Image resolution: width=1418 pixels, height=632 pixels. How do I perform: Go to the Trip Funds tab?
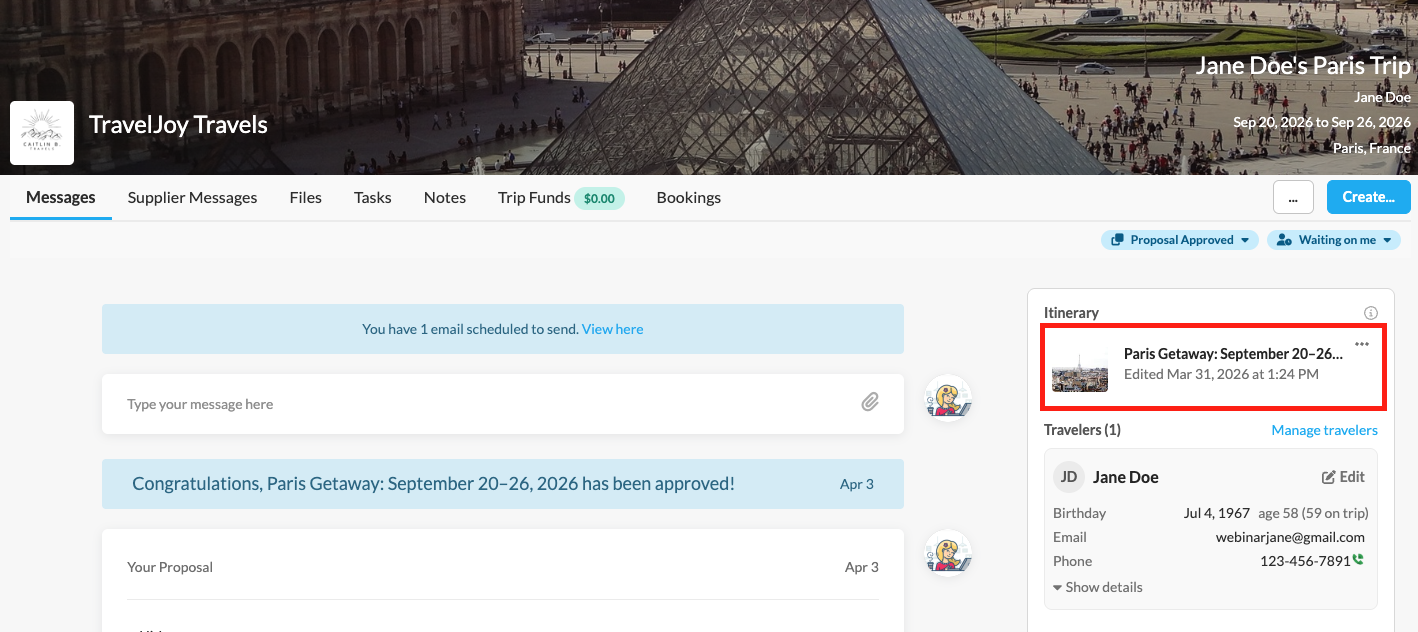pyautogui.click(x=534, y=197)
